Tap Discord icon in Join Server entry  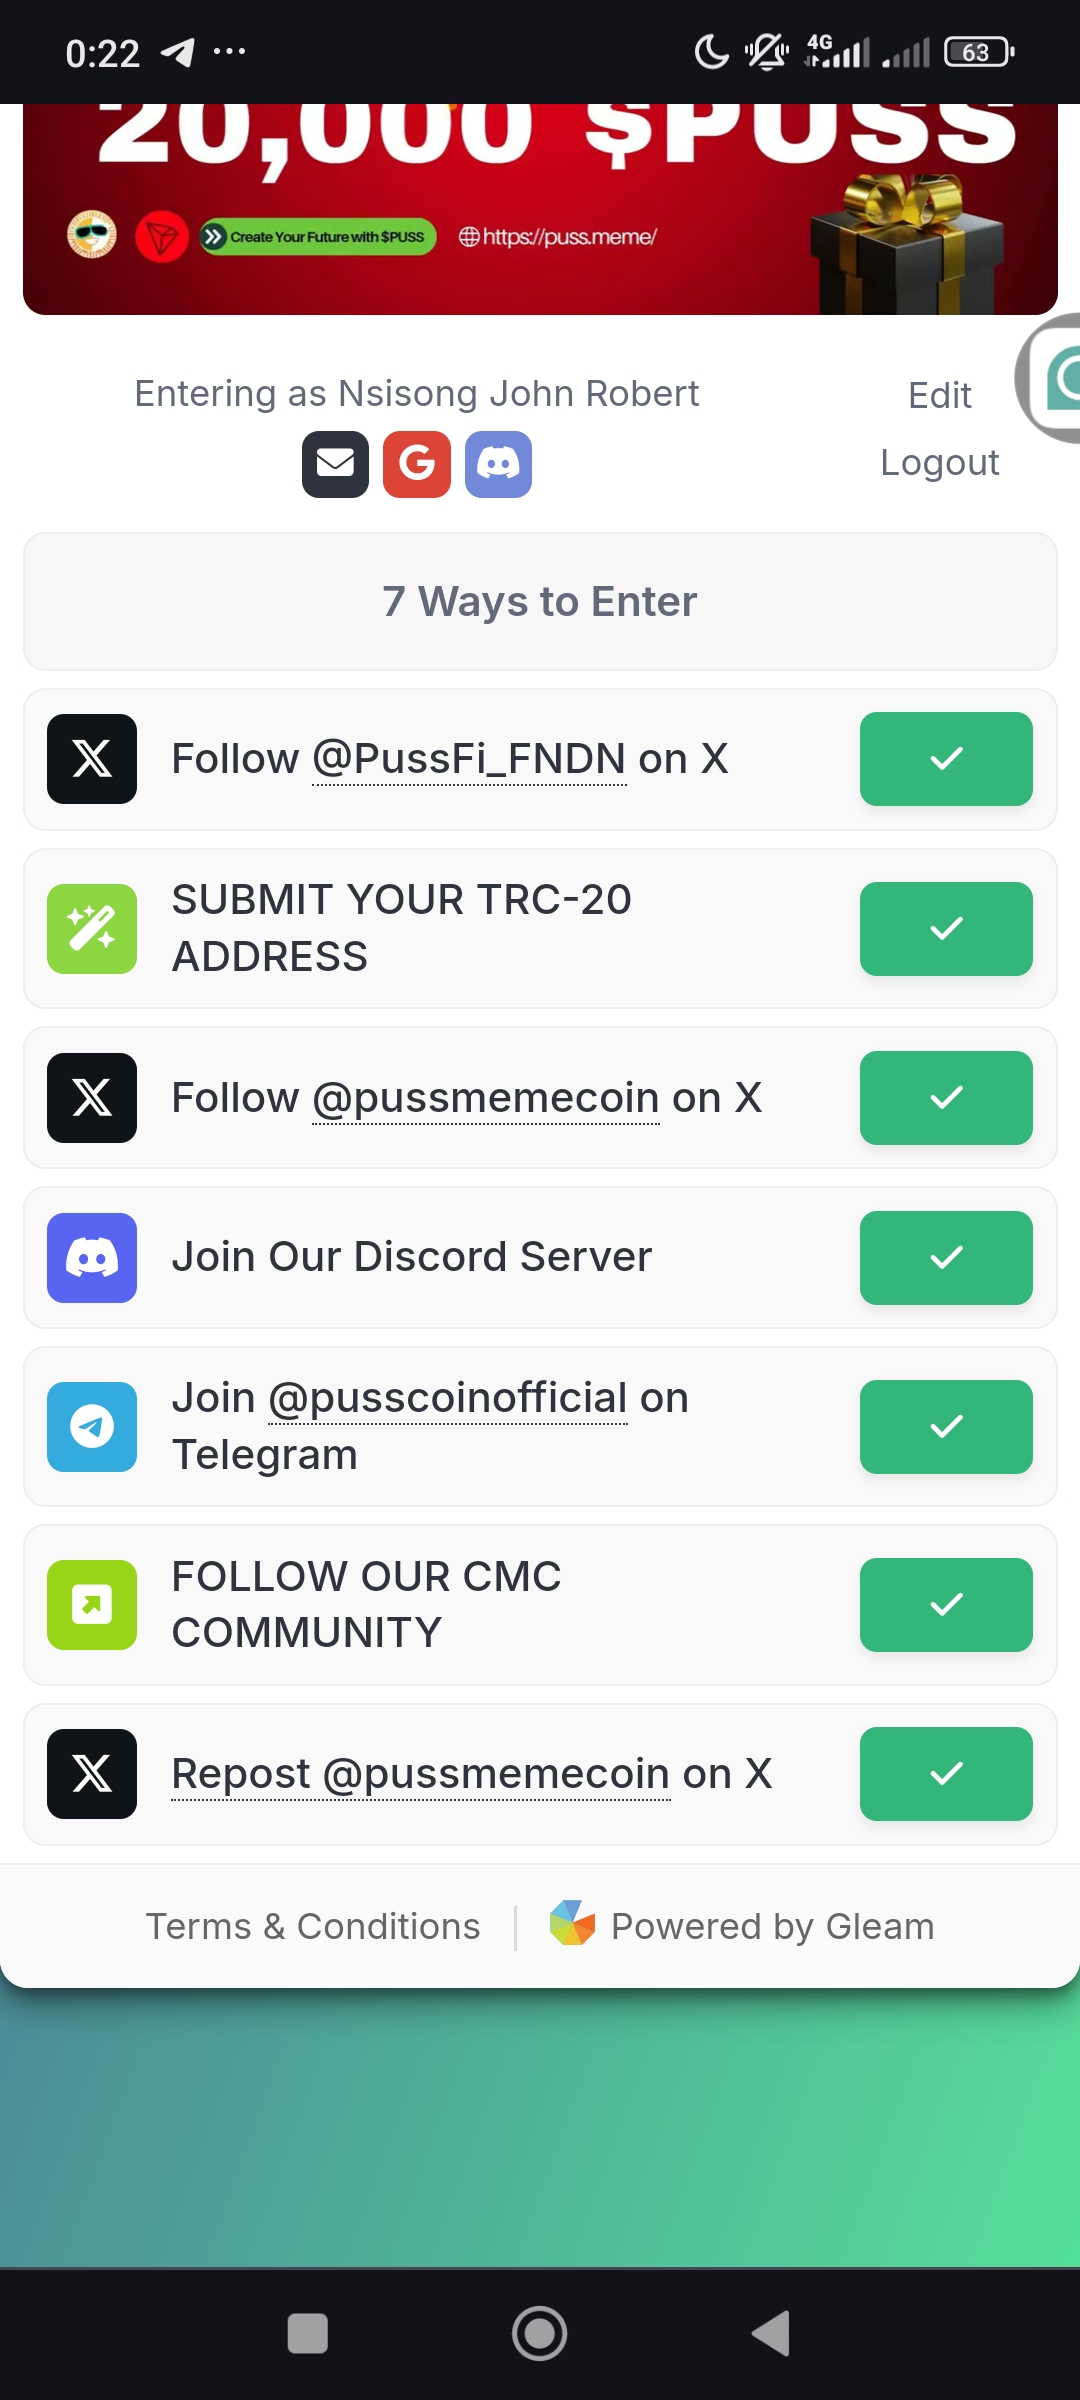(x=92, y=1258)
